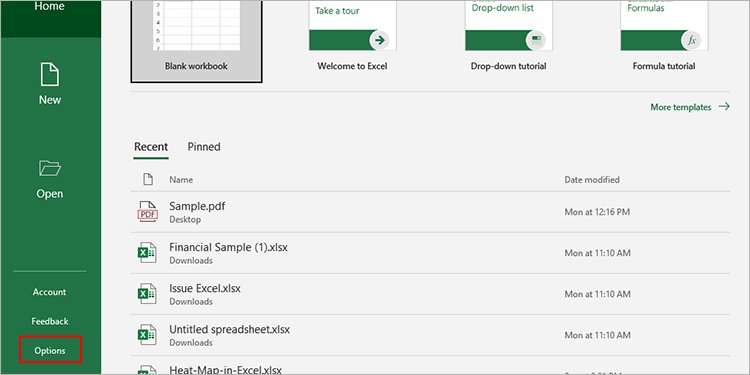Switch to the Recent tab
Image resolution: width=750 pixels, height=375 pixels.
pos(151,147)
